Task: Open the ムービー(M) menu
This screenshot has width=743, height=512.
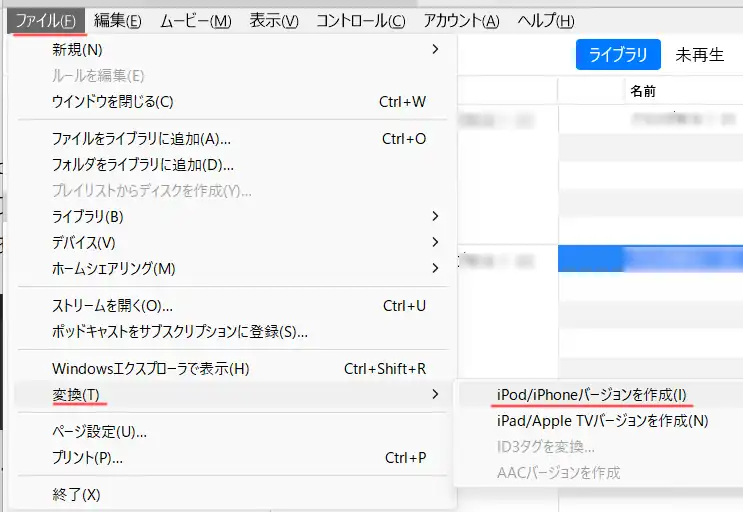Action: click(x=195, y=20)
